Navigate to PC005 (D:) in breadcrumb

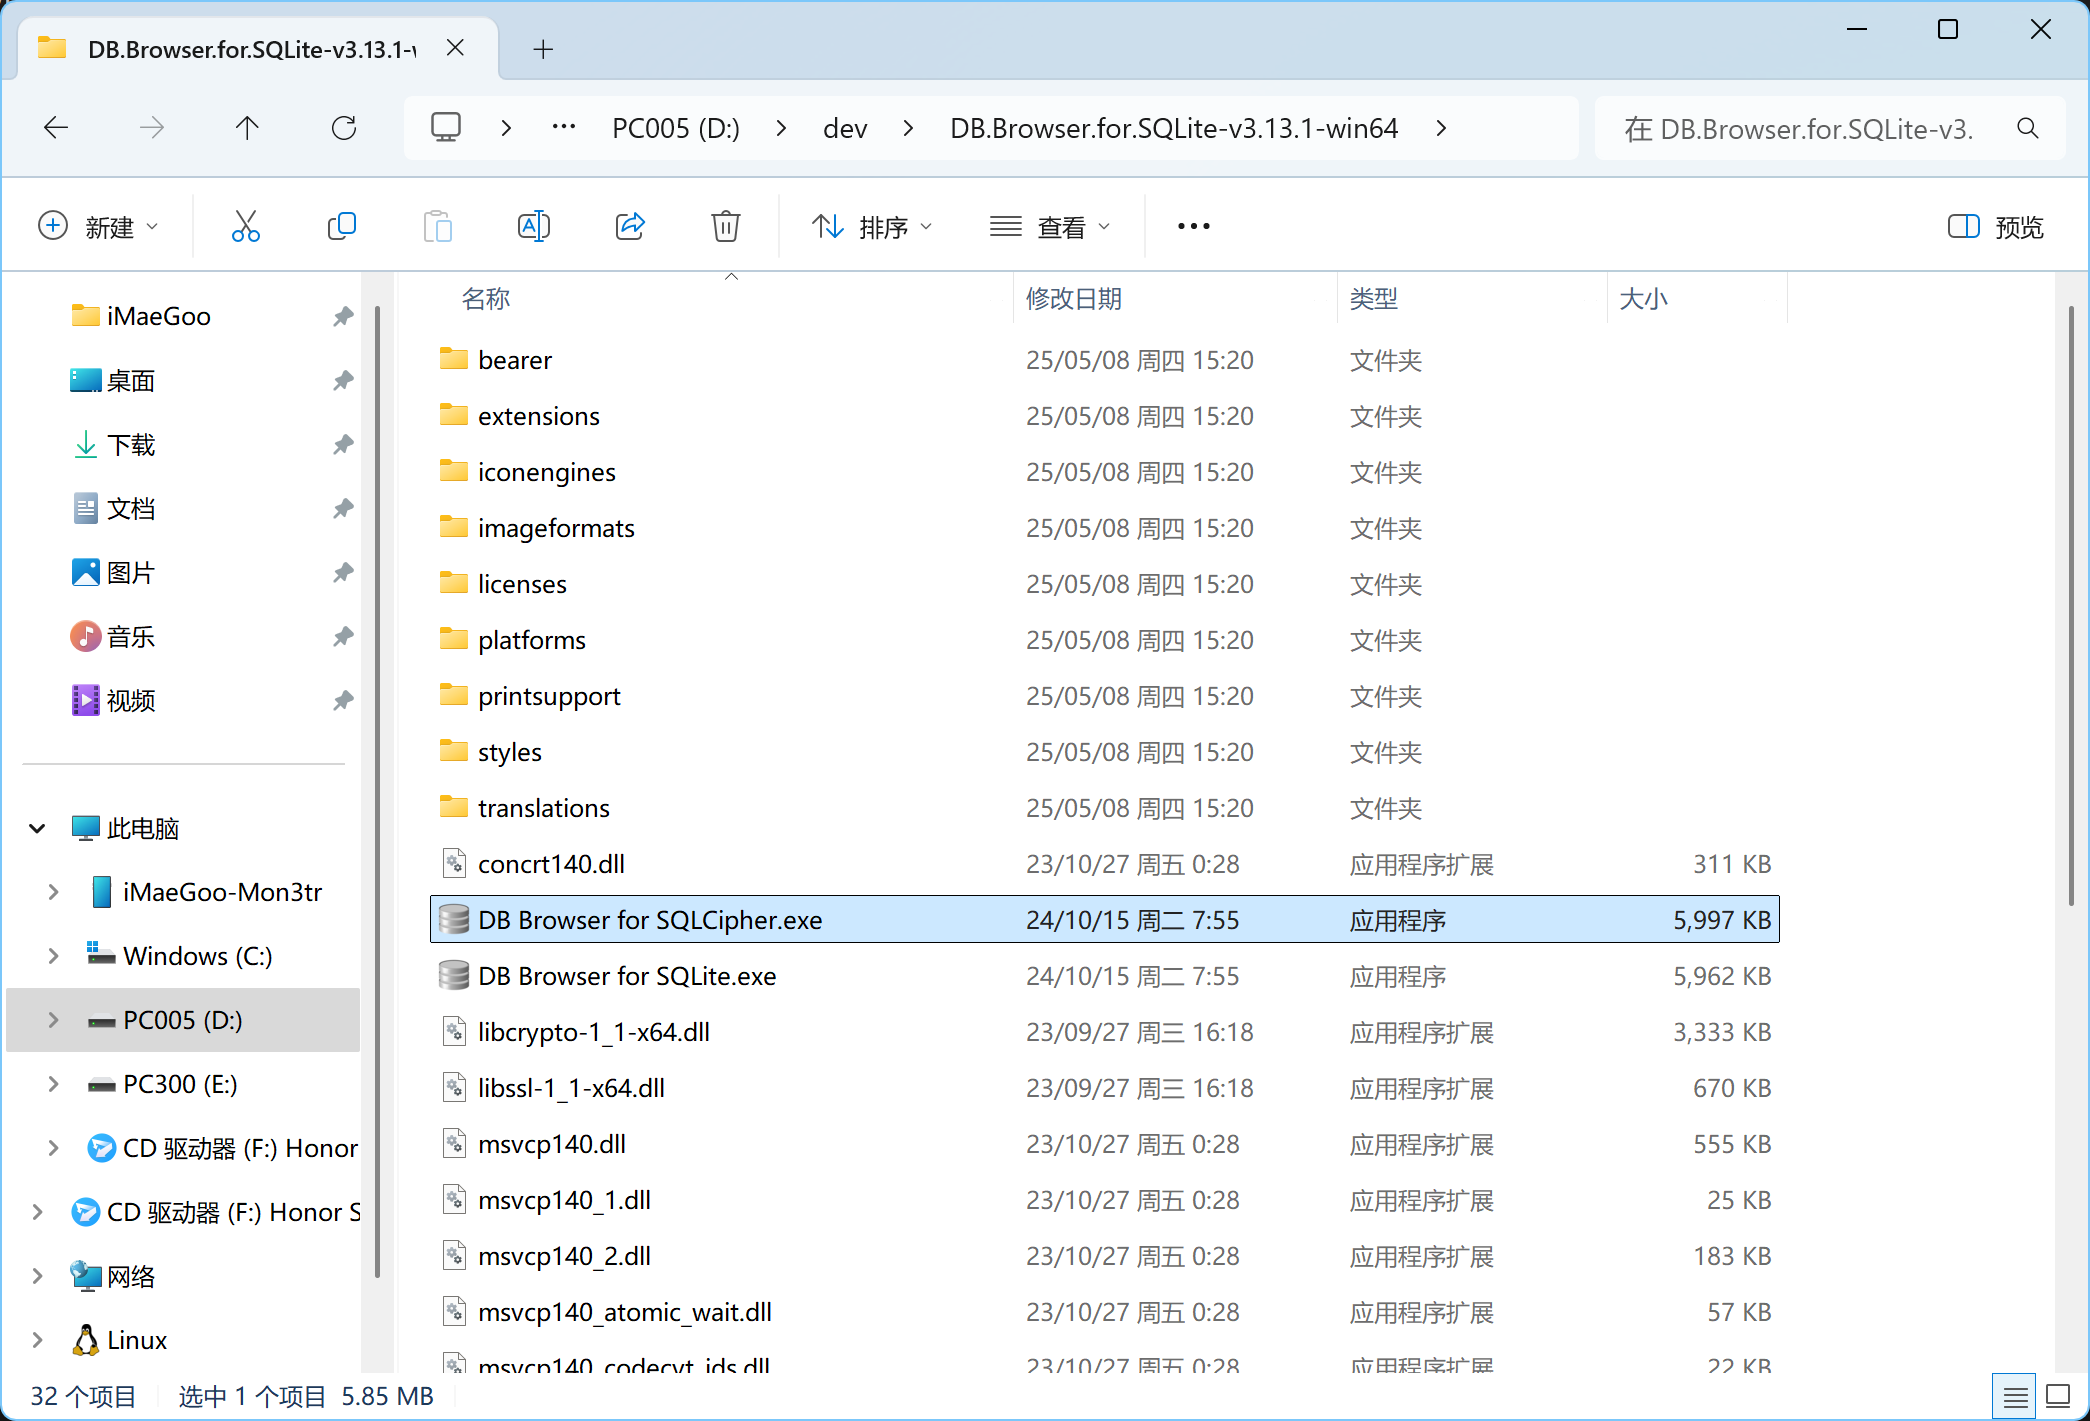pos(676,128)
